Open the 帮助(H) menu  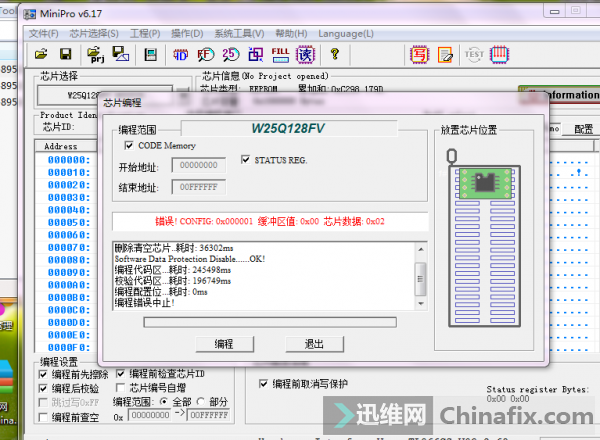point(291,34)
